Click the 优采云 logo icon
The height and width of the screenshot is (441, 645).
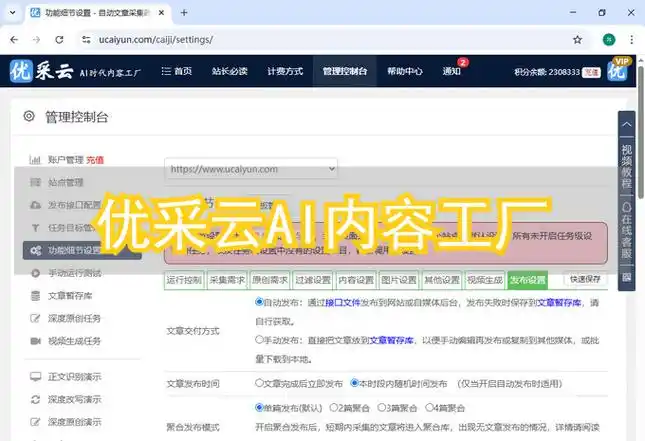21,71
